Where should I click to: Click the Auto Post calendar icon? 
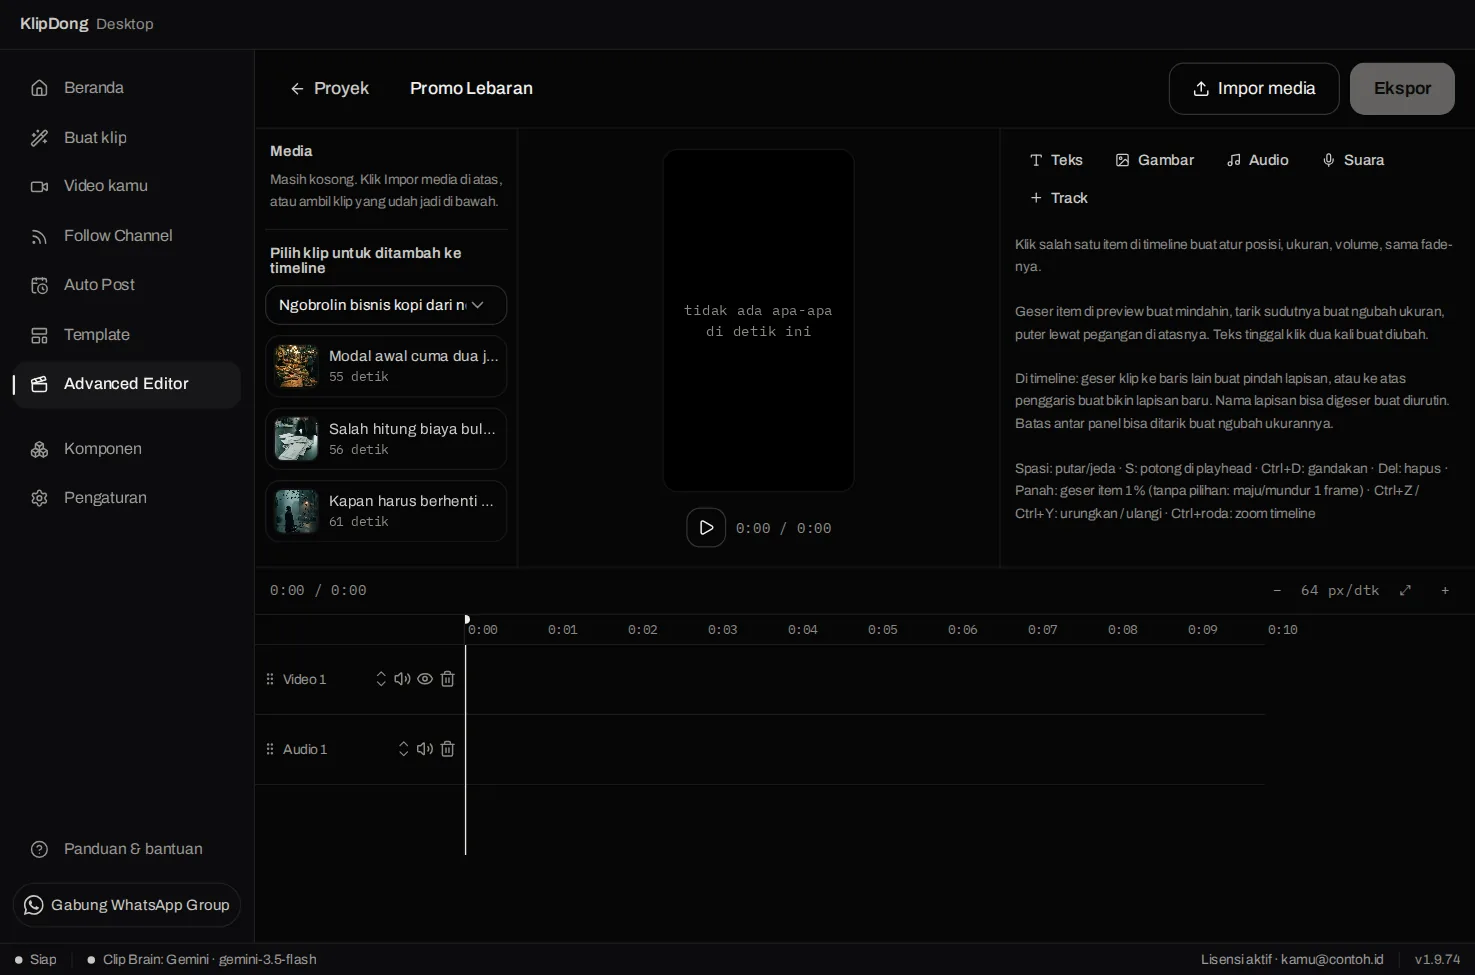click(39, 286)
